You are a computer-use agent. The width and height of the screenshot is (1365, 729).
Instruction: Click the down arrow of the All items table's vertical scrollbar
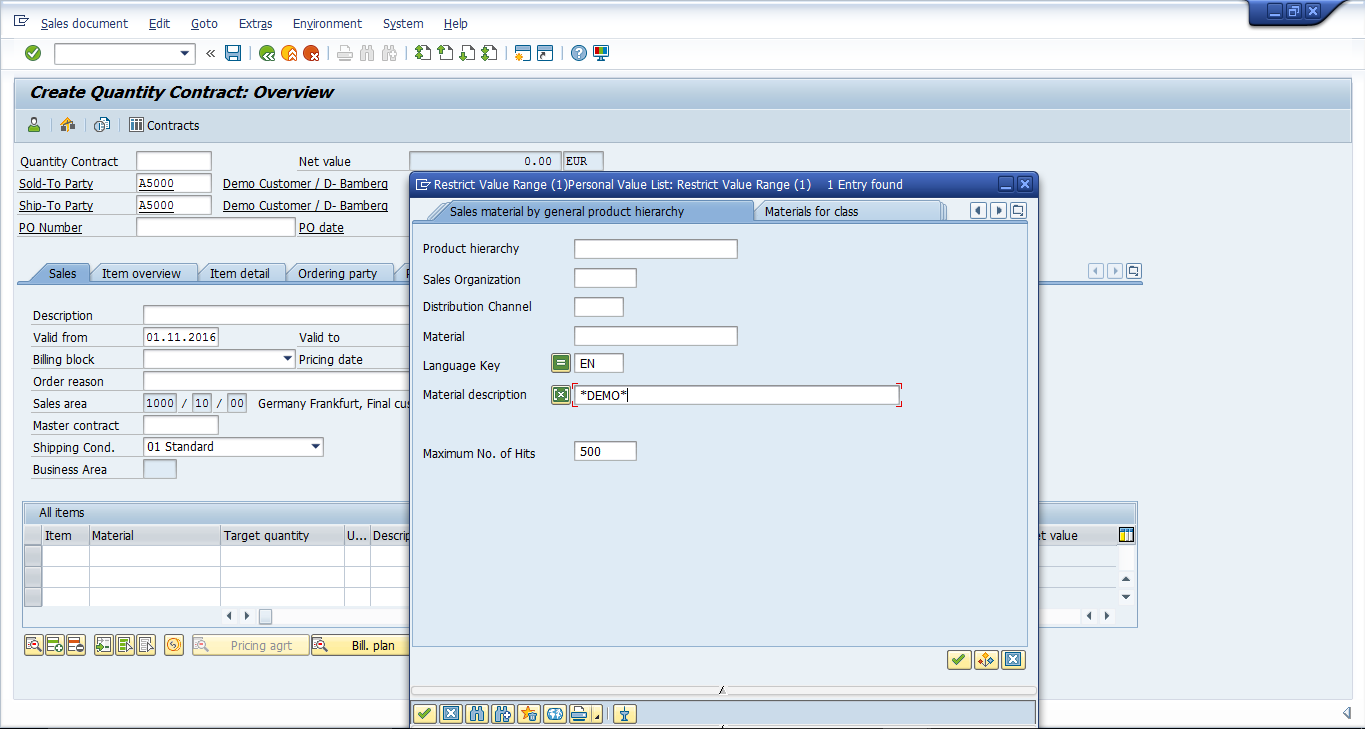point(1126,597)
